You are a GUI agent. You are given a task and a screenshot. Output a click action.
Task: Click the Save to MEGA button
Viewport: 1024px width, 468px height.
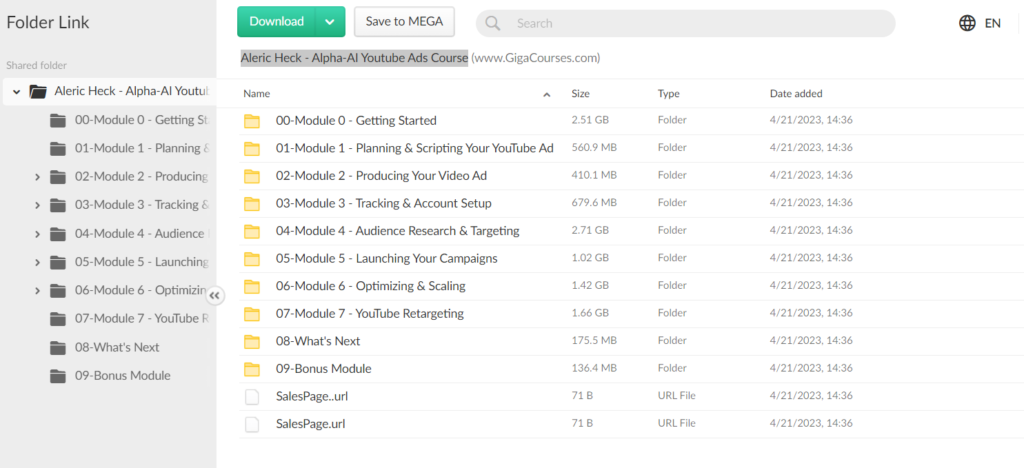click(404, 22)
